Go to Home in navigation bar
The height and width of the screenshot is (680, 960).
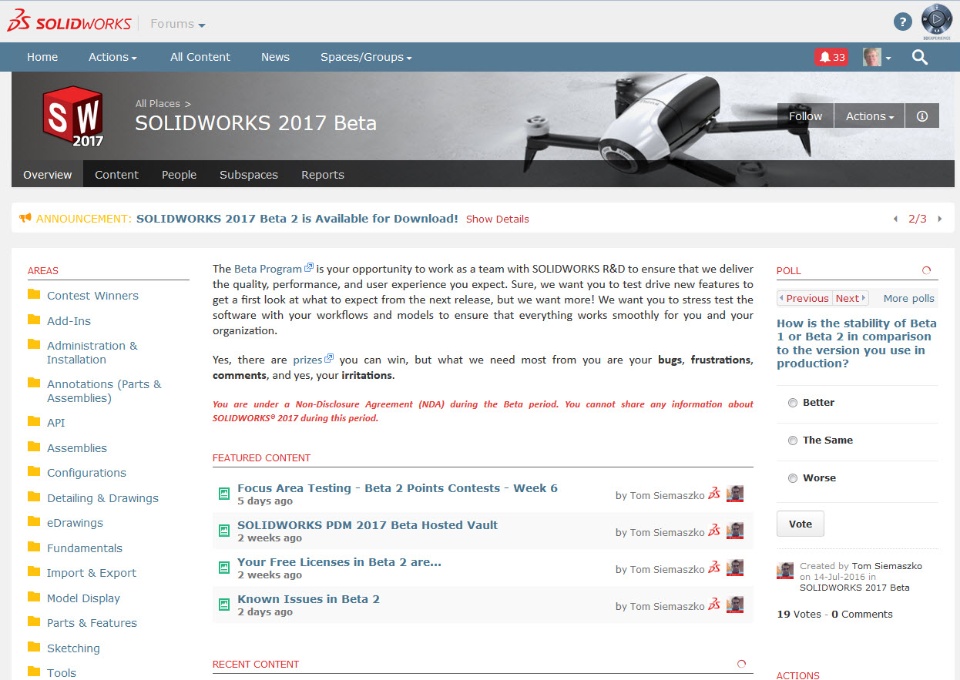pos(42,57)
